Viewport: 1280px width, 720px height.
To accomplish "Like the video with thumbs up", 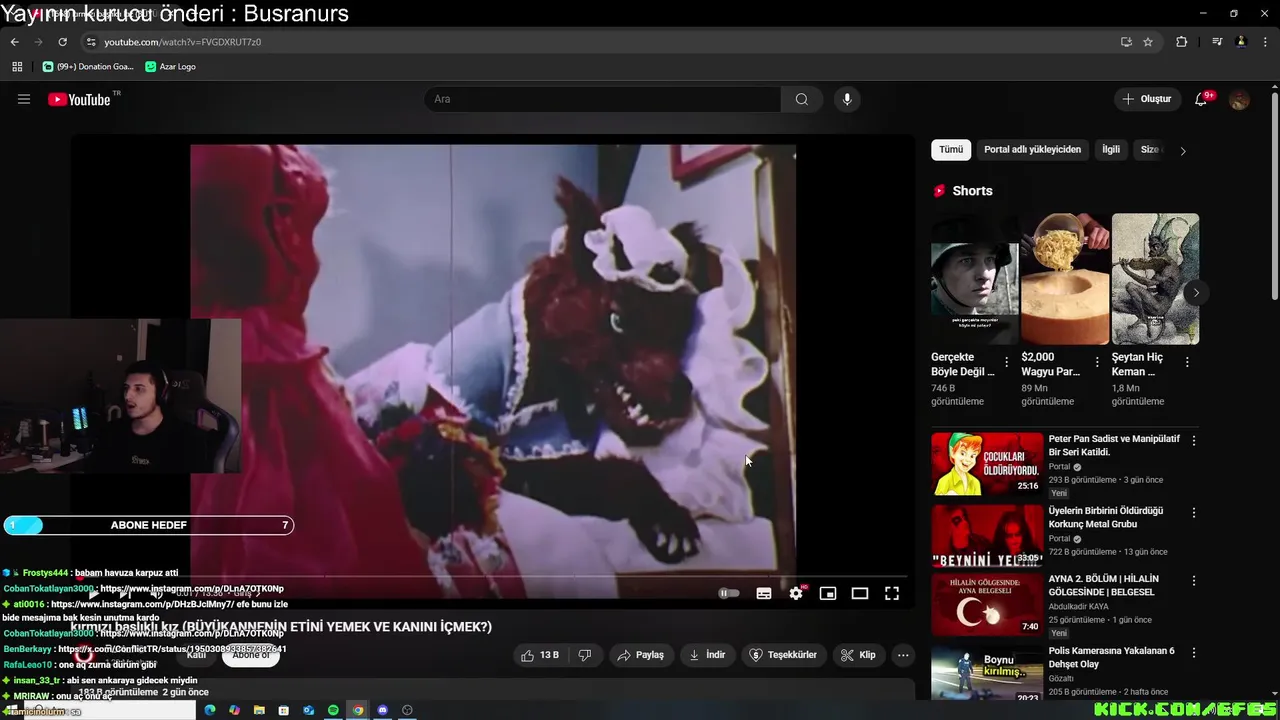I will pos(539,655).
